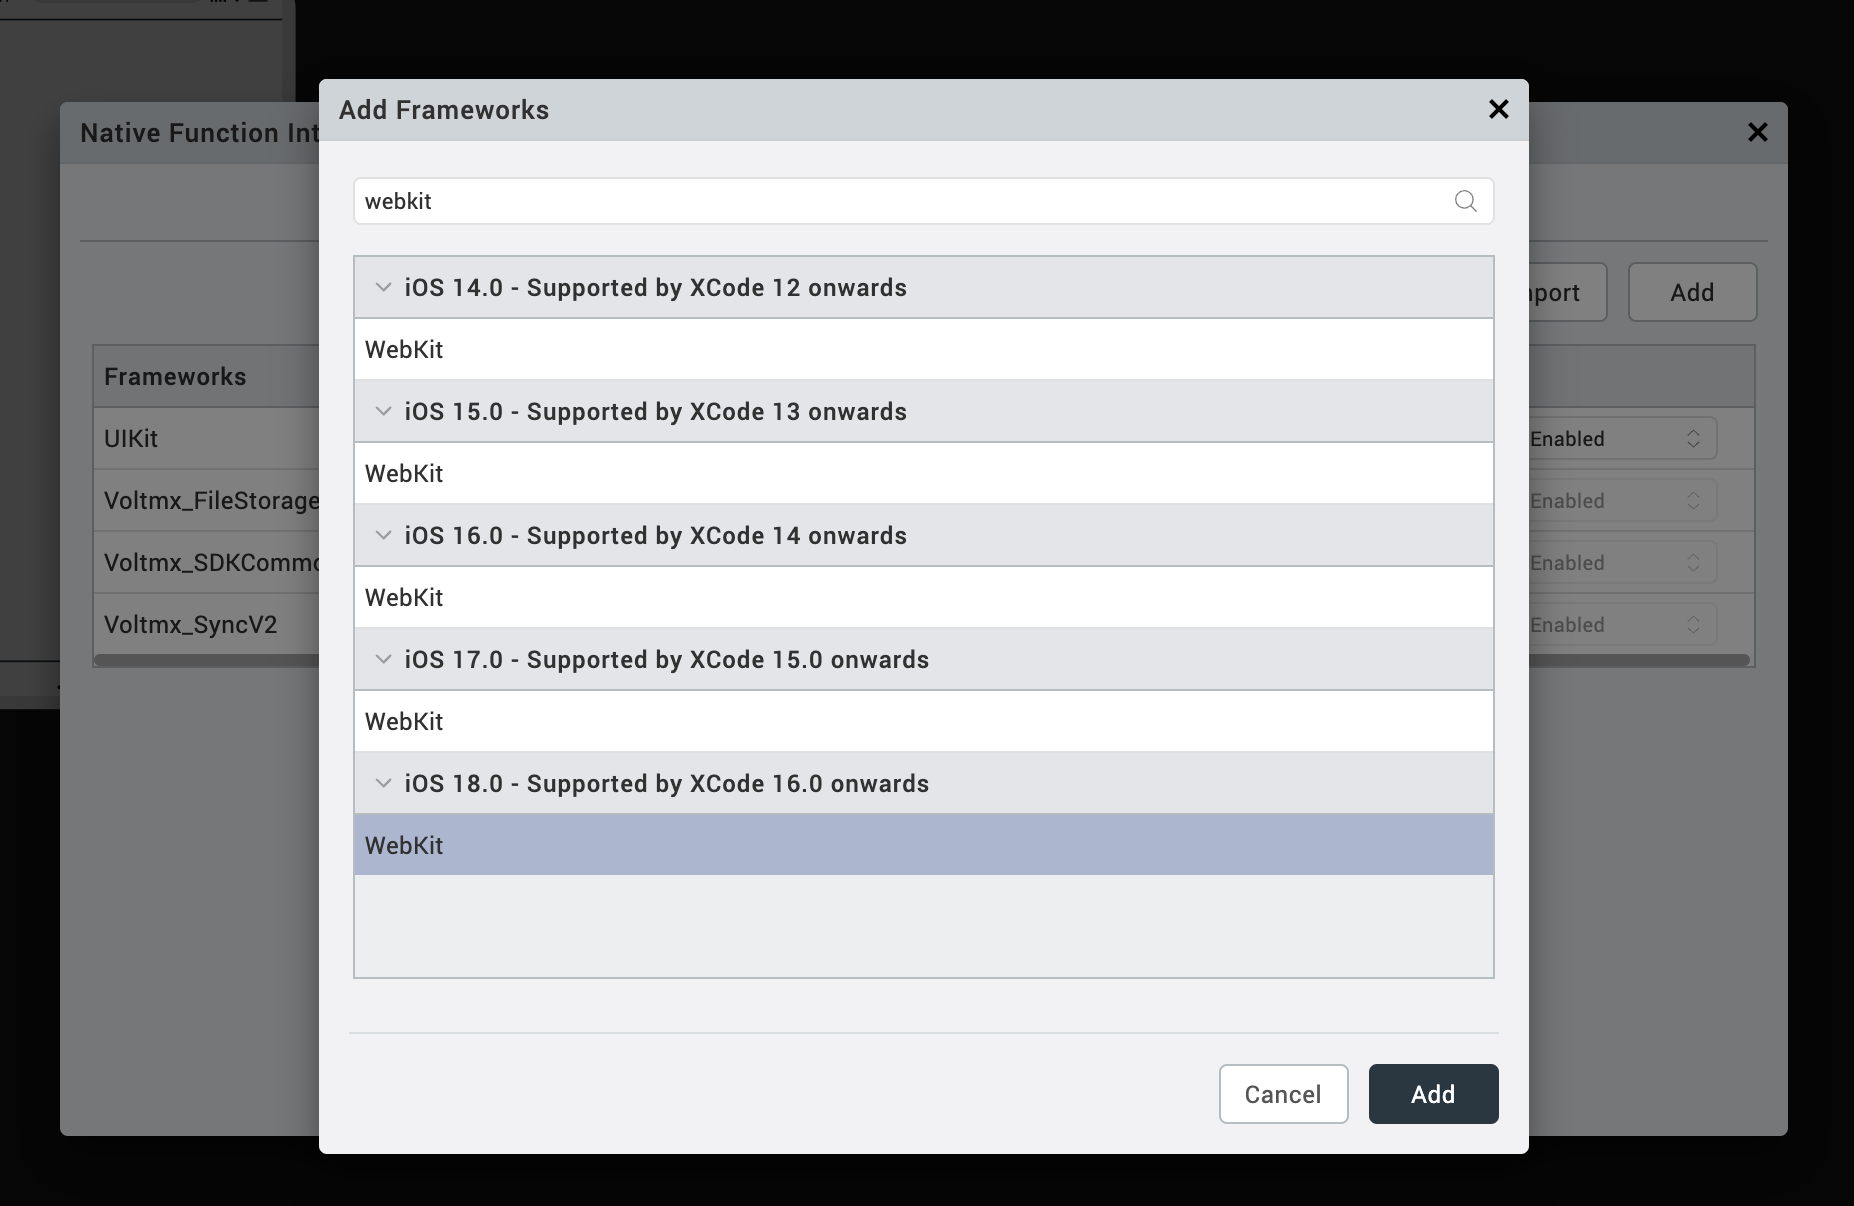The image size is (1854, 1206).
Task: Collapse the iOS 16.0 section chevron
Action: [383, 535]
